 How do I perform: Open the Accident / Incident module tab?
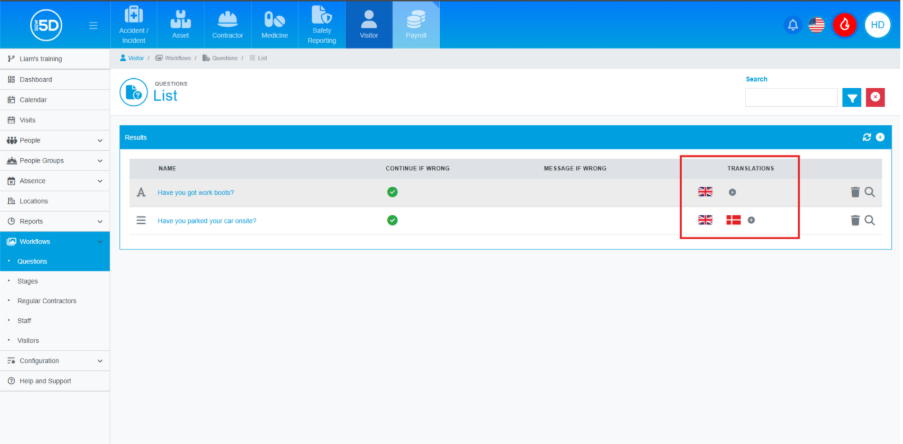pyautogui.click(x=133, y=25)
